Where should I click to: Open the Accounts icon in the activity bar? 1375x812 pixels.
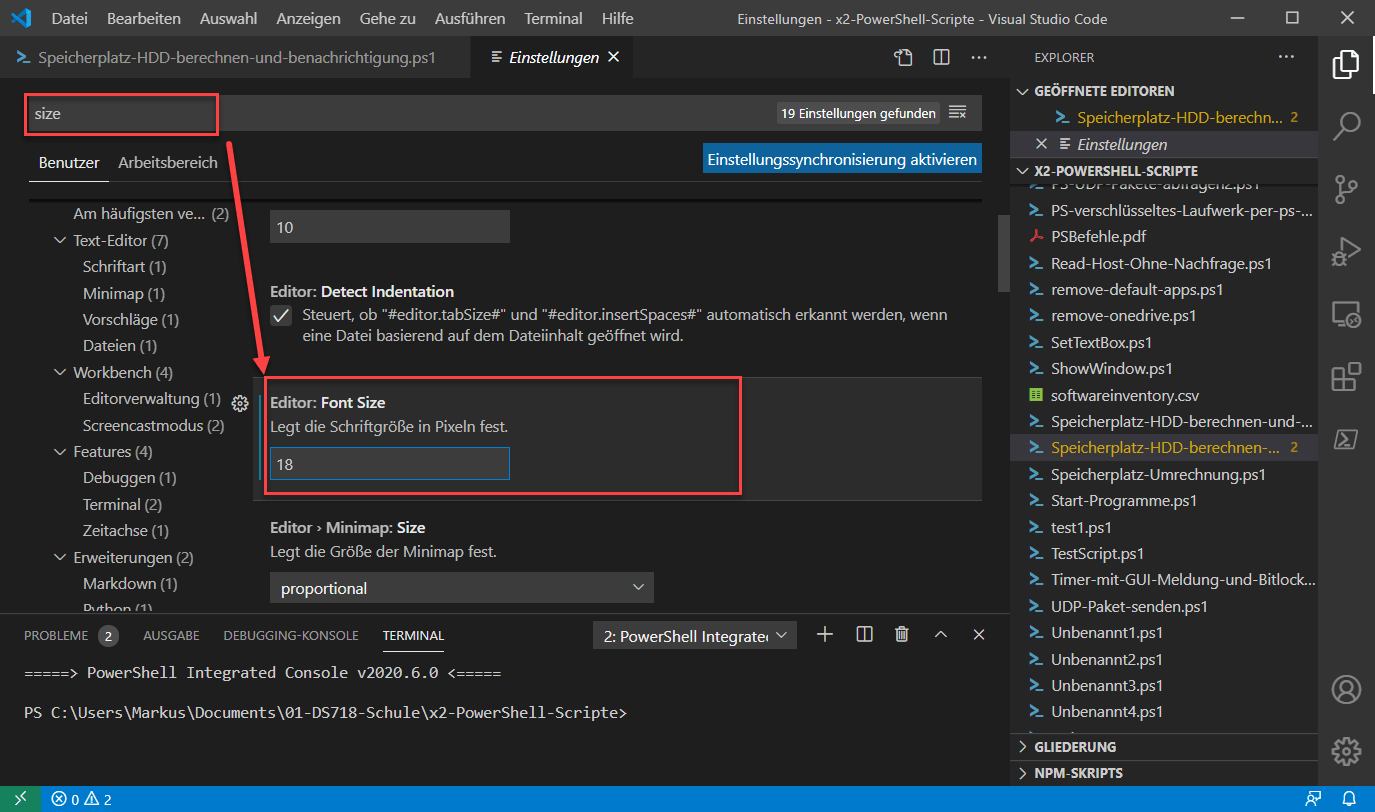pos(1347,689)
